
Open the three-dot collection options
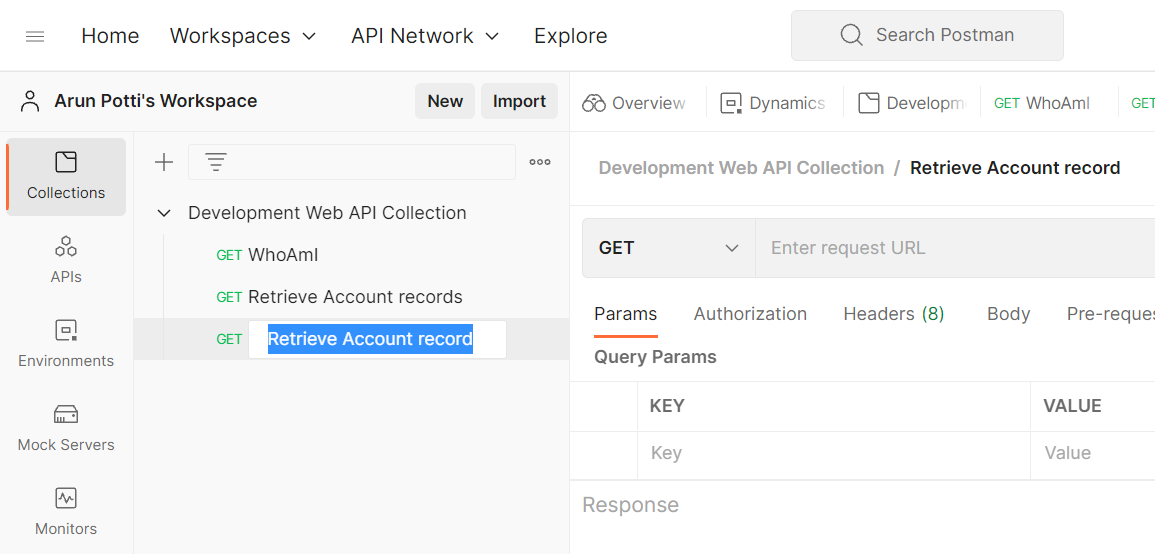point(540,162)
